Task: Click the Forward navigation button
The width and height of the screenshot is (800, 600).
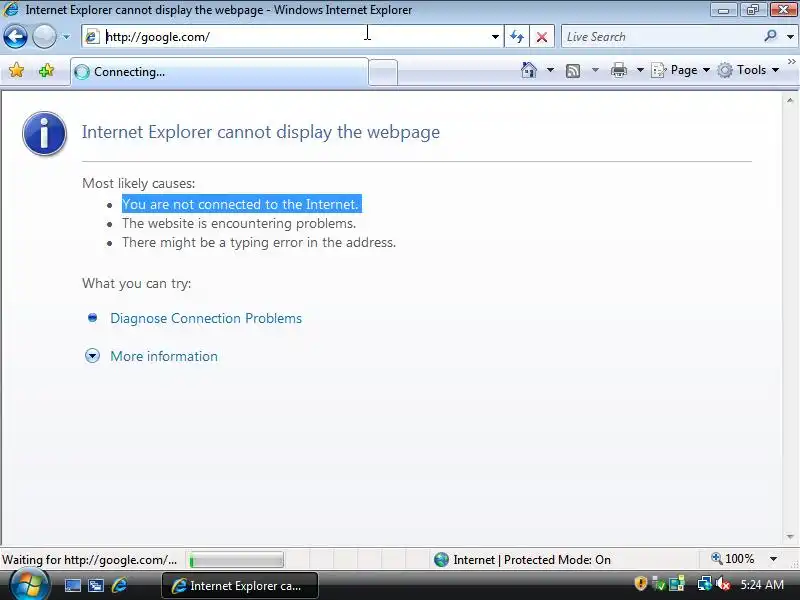Action: coord(44,37)
